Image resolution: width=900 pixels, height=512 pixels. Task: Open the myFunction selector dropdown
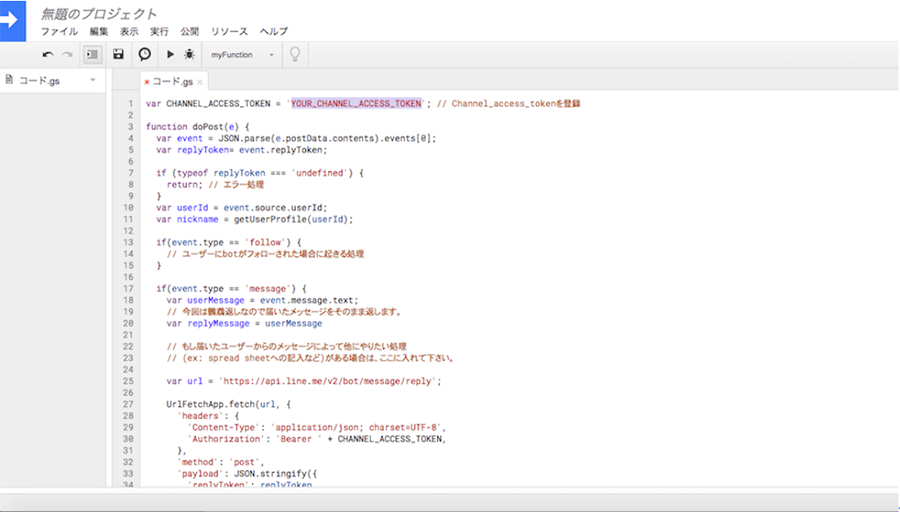click(242, 55)
